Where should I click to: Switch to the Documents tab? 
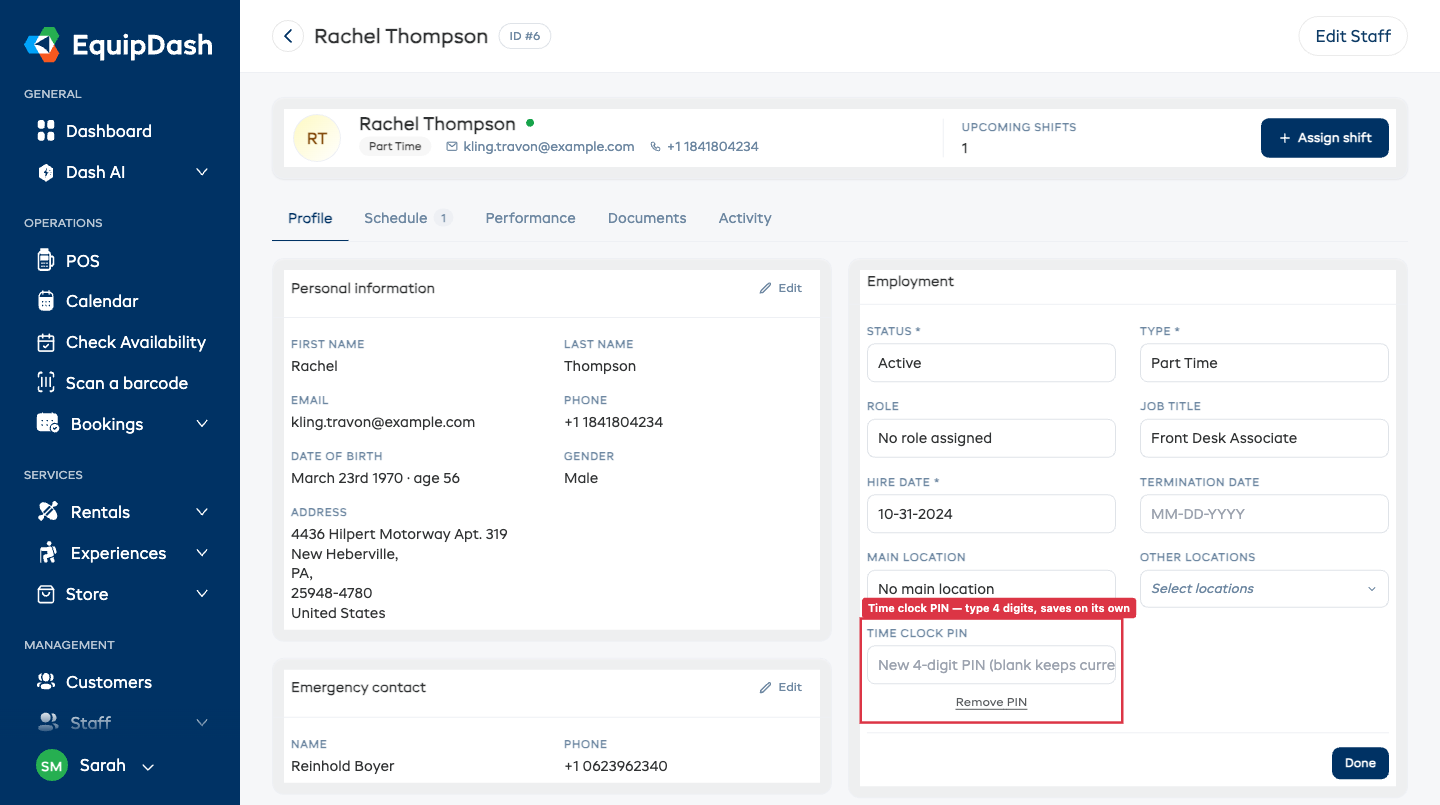[x=647, y=218]
